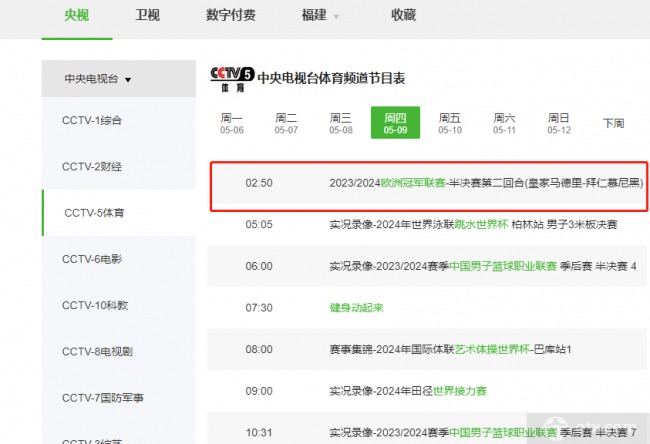The height and width of the screenshot is (444, 650).
Task: Show schedule for 周三 05-08
Action: point(341,123)
